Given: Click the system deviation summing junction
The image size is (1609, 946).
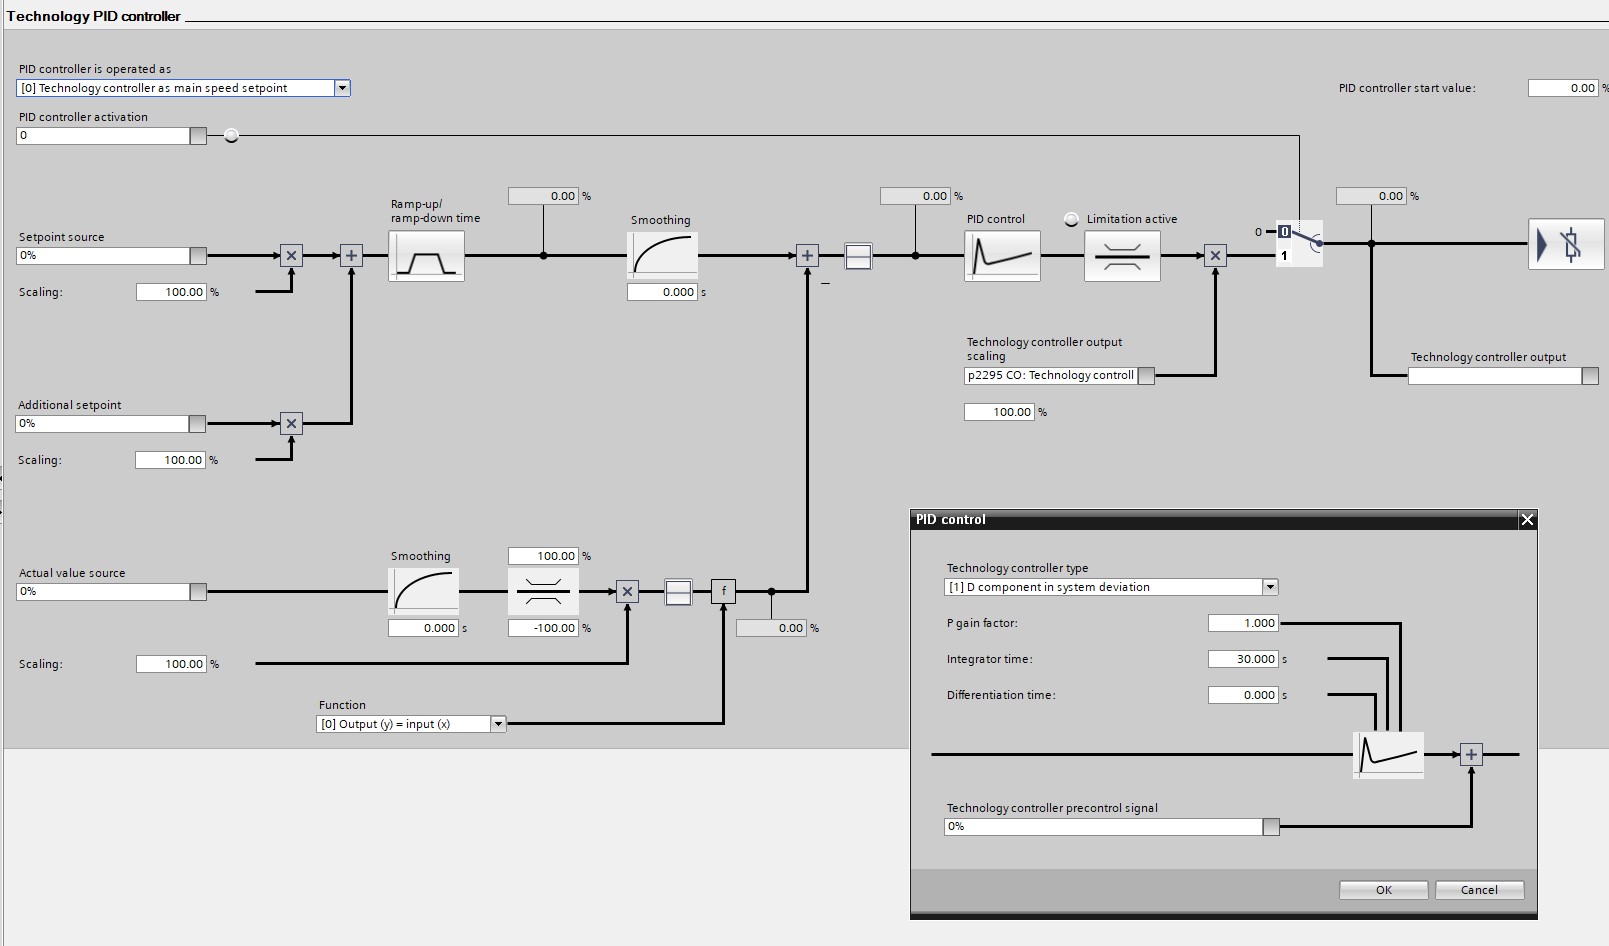Looking at the screenshot, I should (x=807, y=256).
